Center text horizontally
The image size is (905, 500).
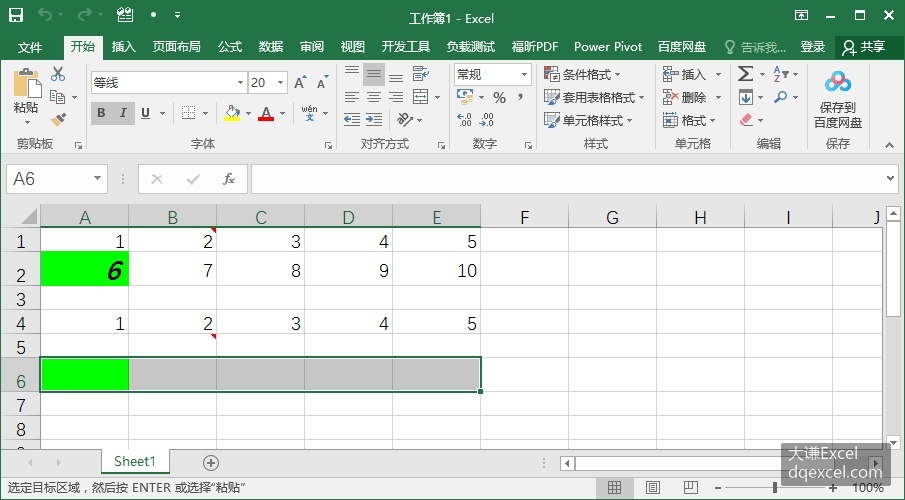point(374,97)
